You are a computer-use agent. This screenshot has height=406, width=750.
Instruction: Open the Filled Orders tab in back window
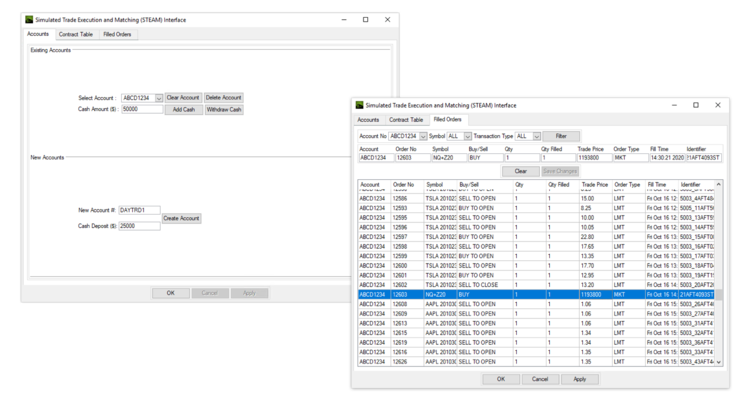[x=117, y=34]
